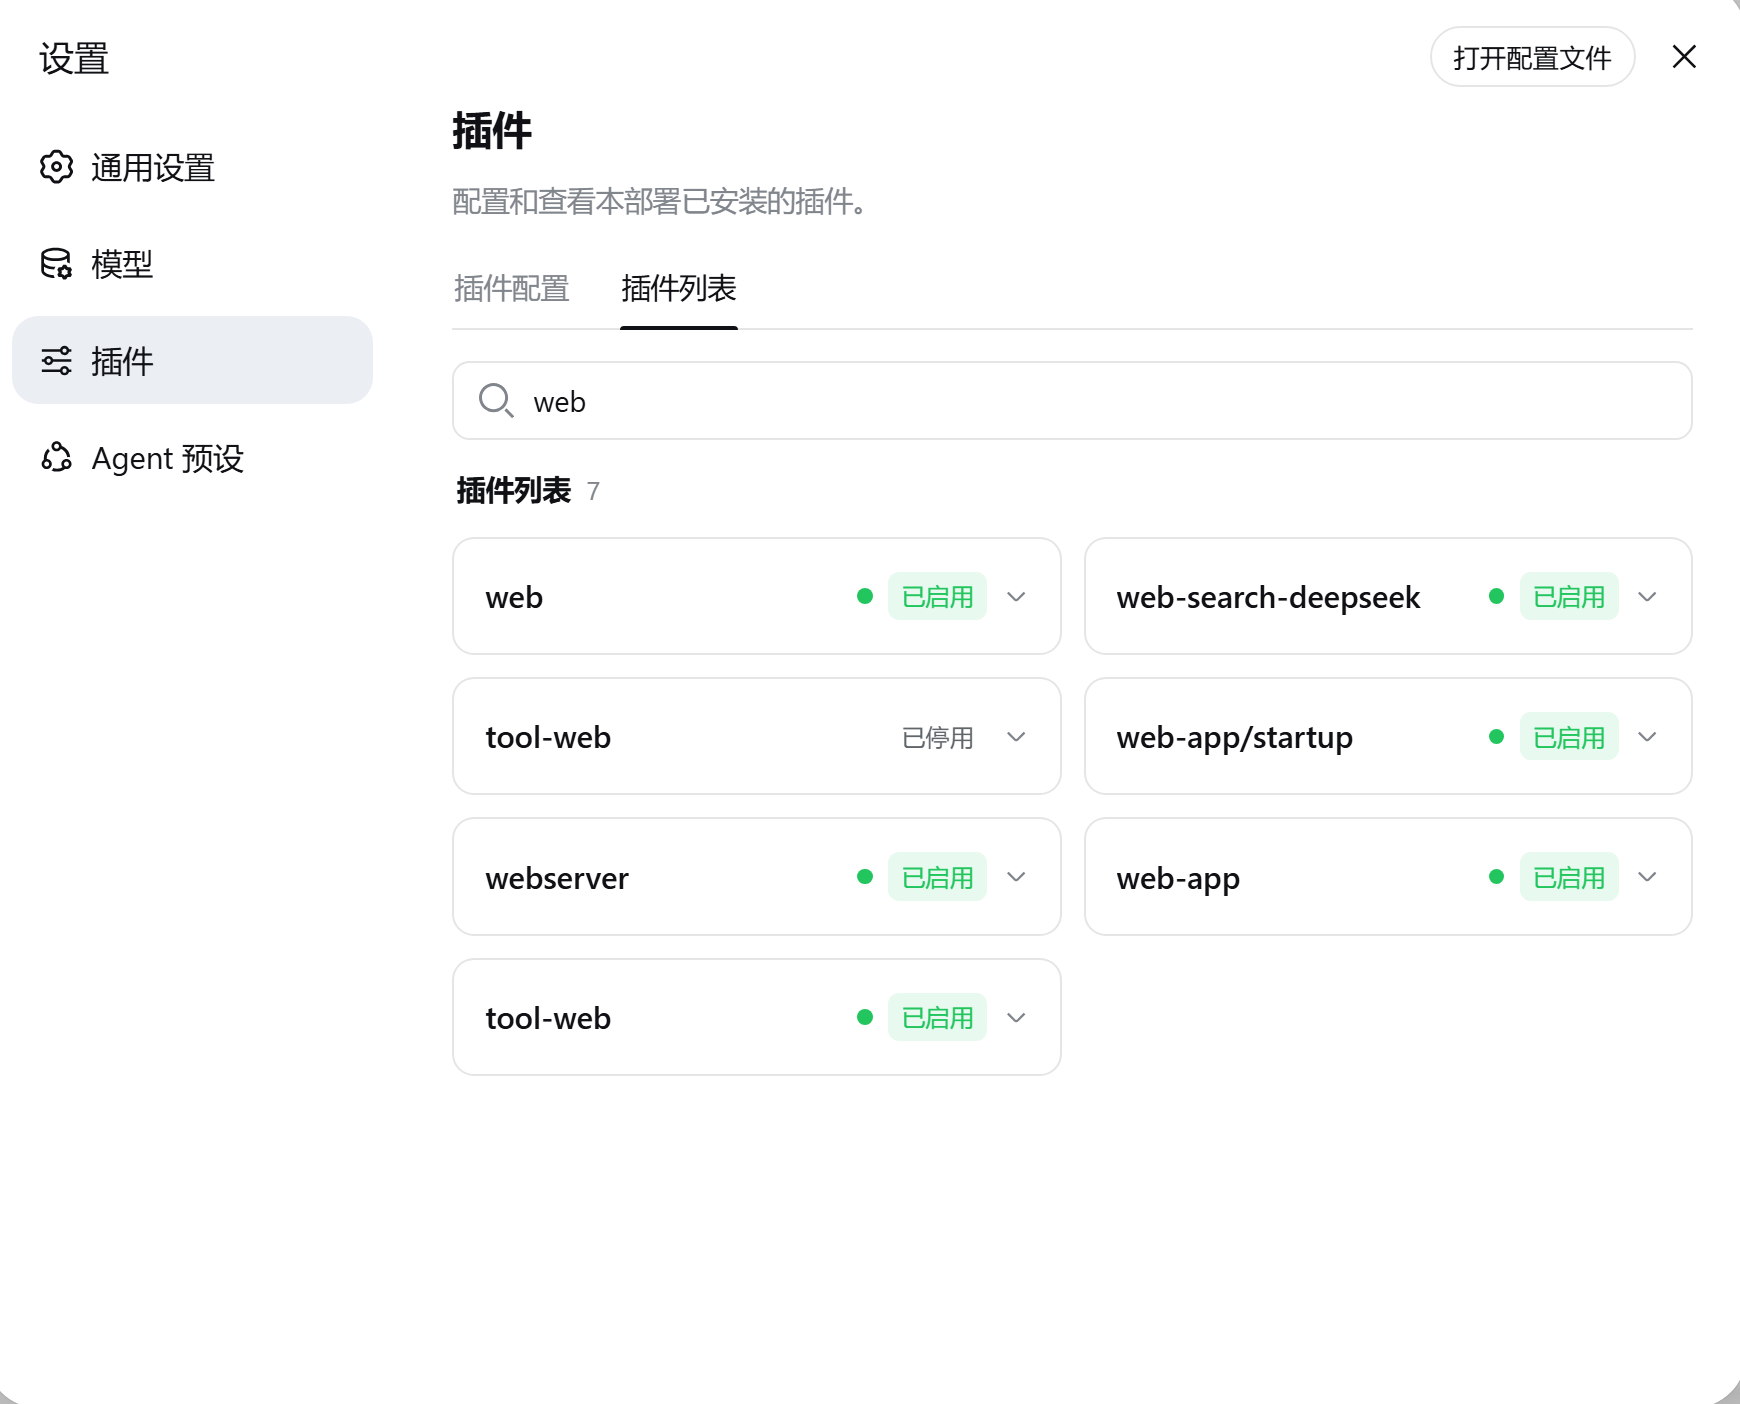1740x1404 pixels.
Task: Close the settings dialog with X
Action: [x=1684, y=57]
